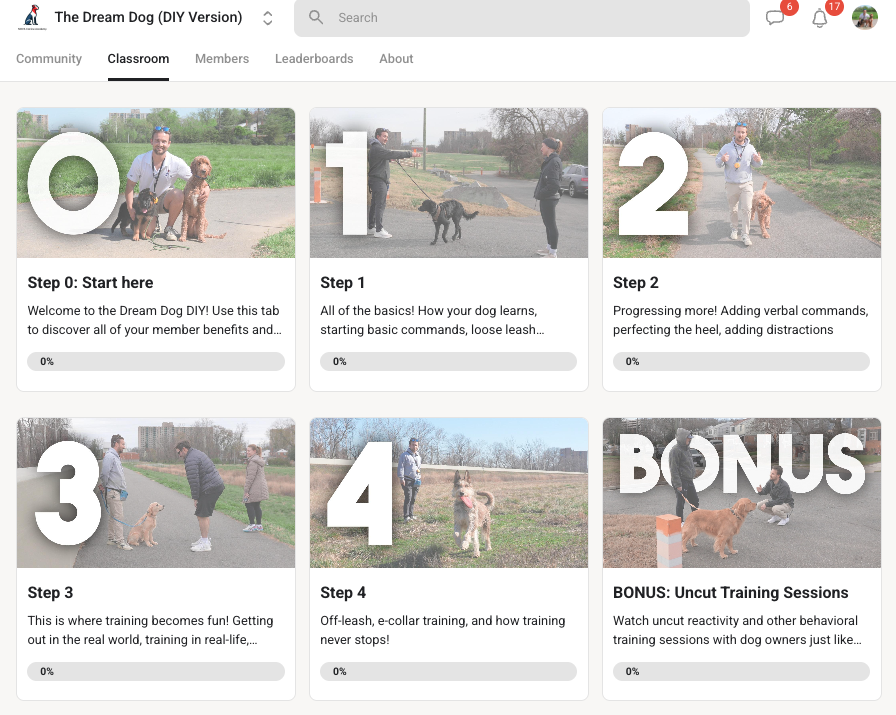Click the Step 0 progress bar
Image resolution: width=896 pixels, height=715 pixels.
pos(156,361)
